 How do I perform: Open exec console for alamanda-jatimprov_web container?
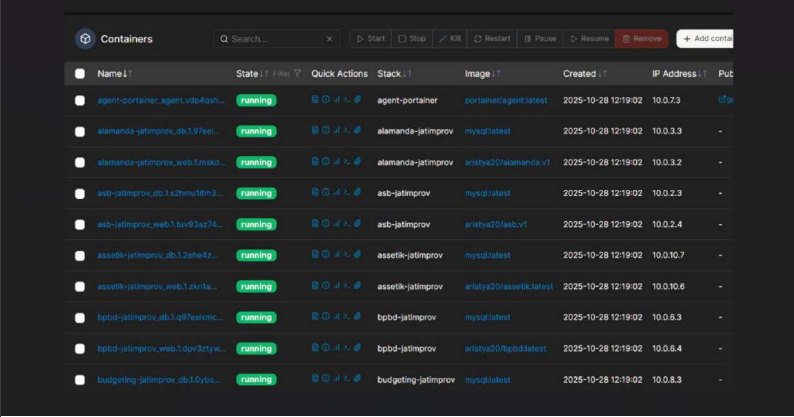(347, 161)
